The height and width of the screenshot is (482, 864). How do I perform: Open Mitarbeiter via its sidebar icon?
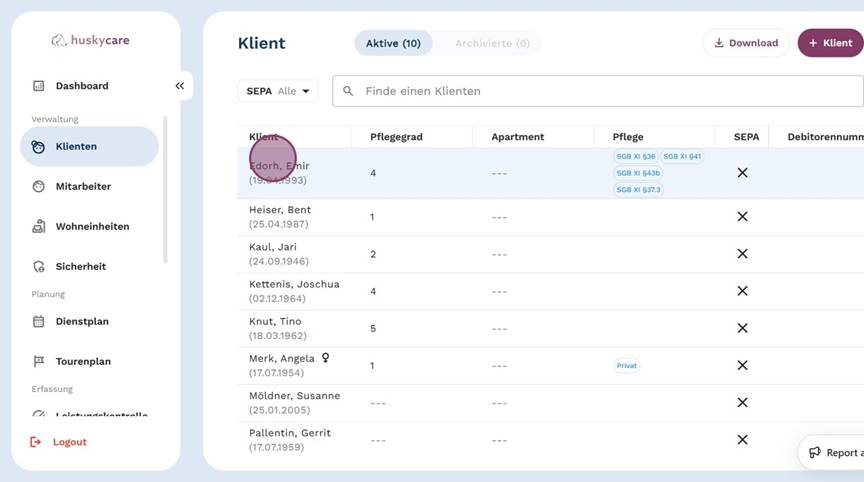39,187
